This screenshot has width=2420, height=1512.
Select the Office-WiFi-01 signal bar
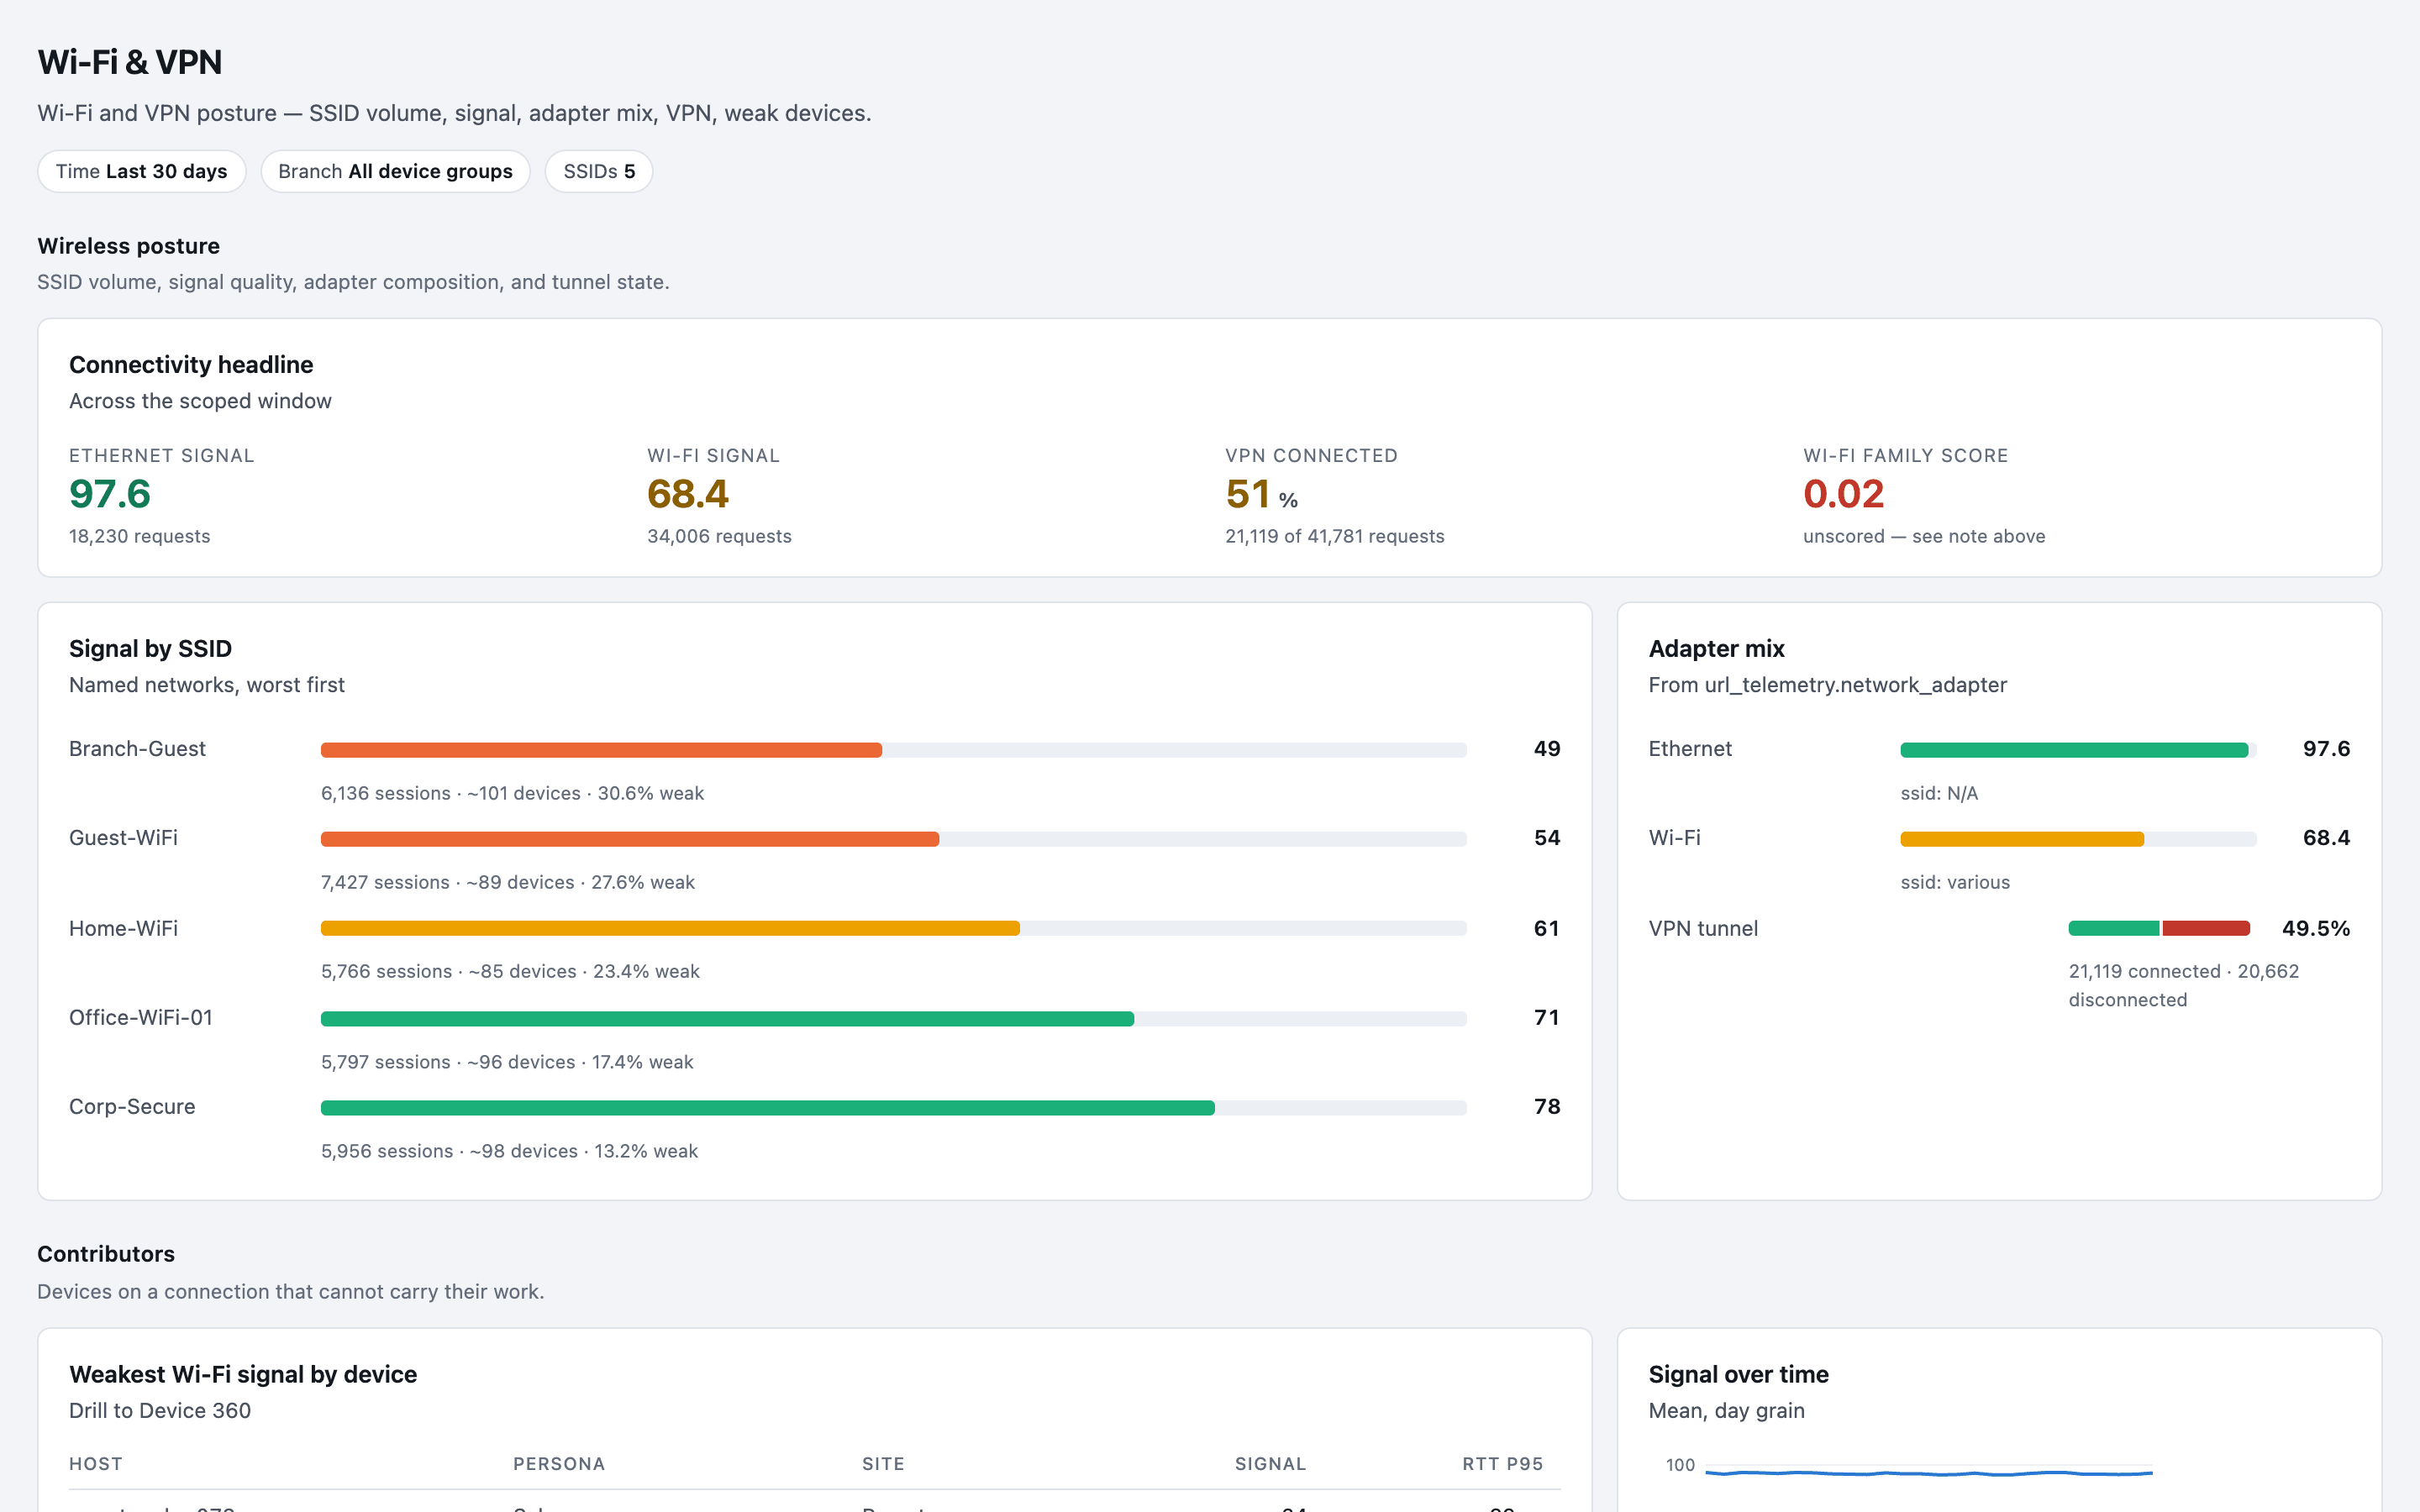893,1018
